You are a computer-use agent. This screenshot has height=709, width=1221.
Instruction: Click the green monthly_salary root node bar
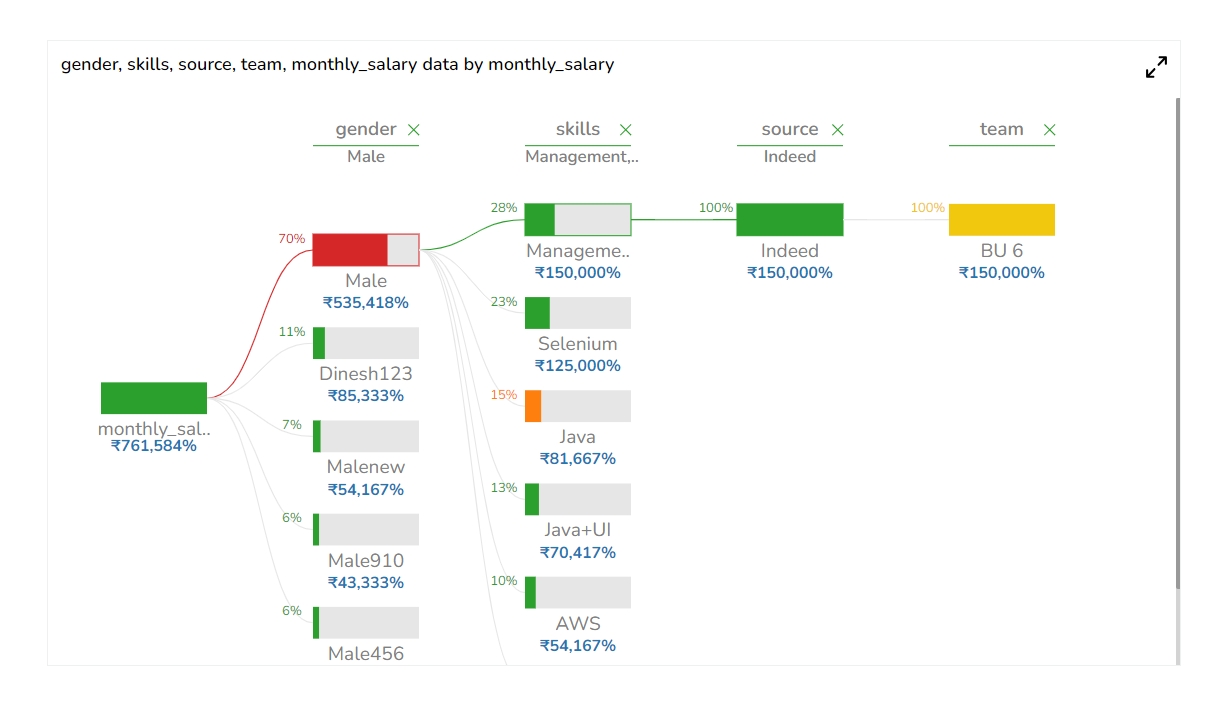tap(154, 398)
